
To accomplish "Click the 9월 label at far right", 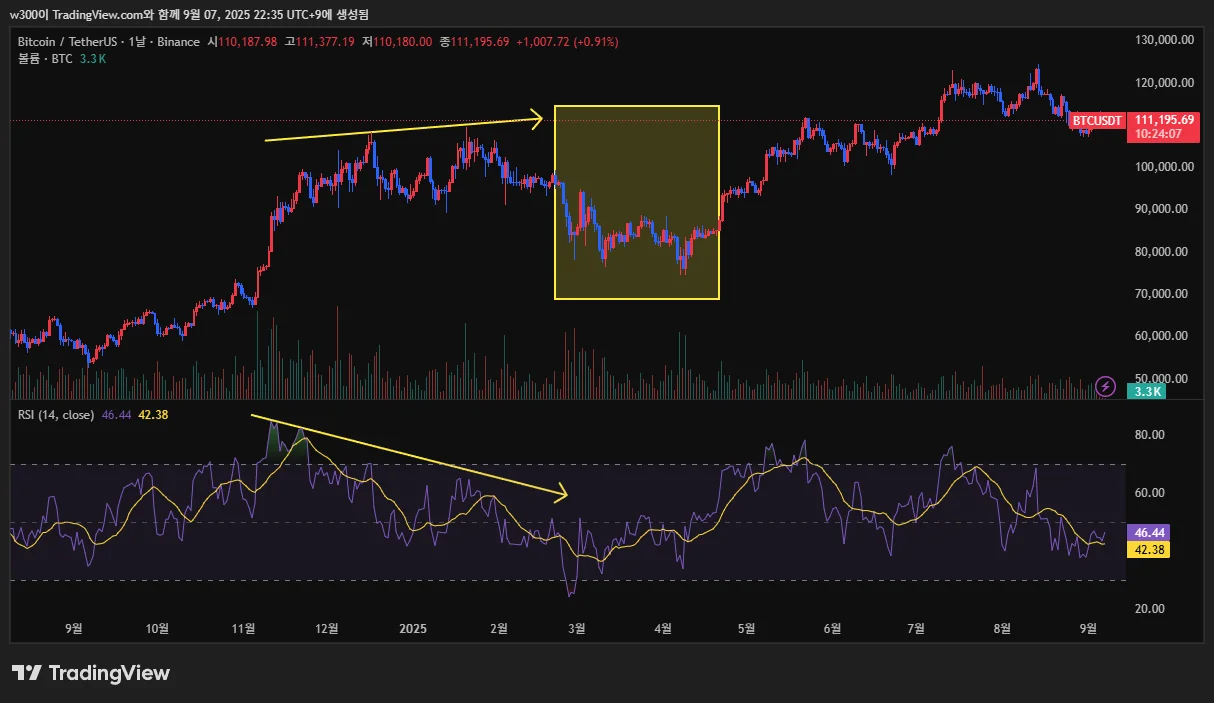I will click(1089, 628).
